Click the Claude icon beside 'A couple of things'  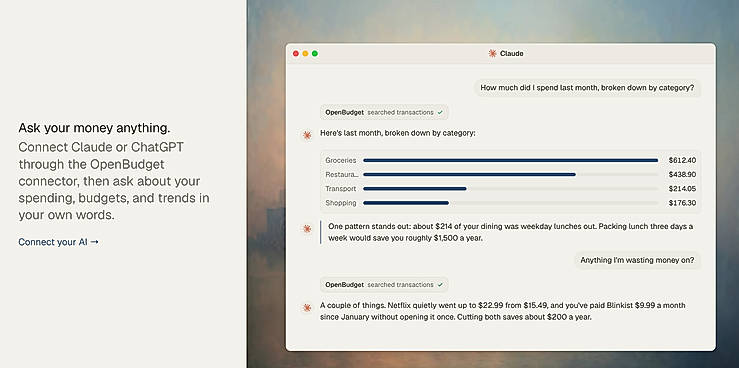(307, 308)
